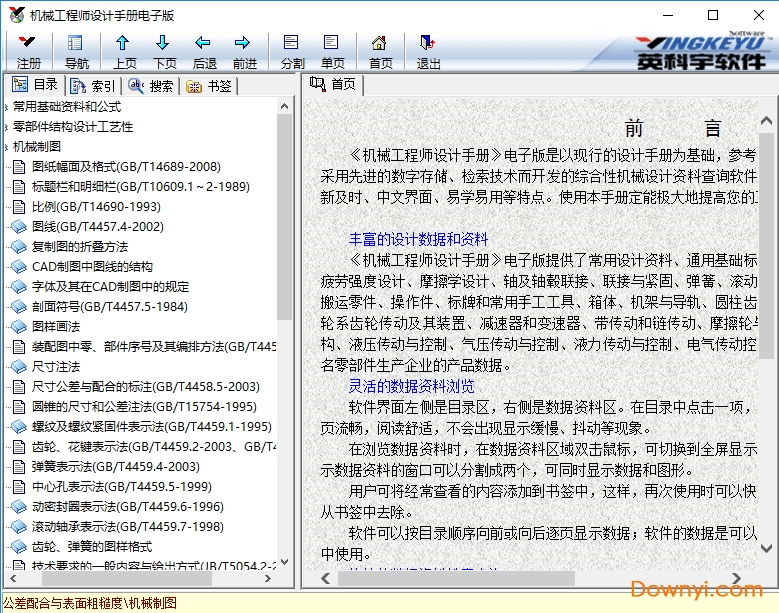
Task: Click the 丰富的设计数据和资料 blue heading
Action: click(x=418, y=239)
